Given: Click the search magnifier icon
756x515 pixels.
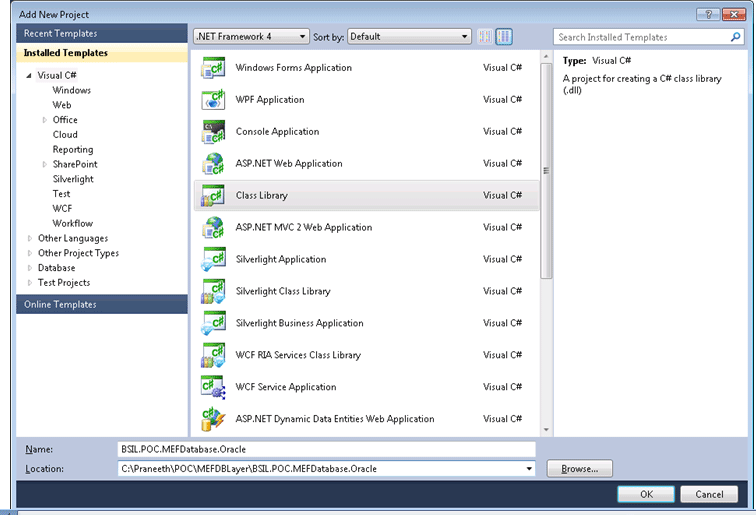Looking at the screenshot, I should pyautogui.click(x=735, y=37).
